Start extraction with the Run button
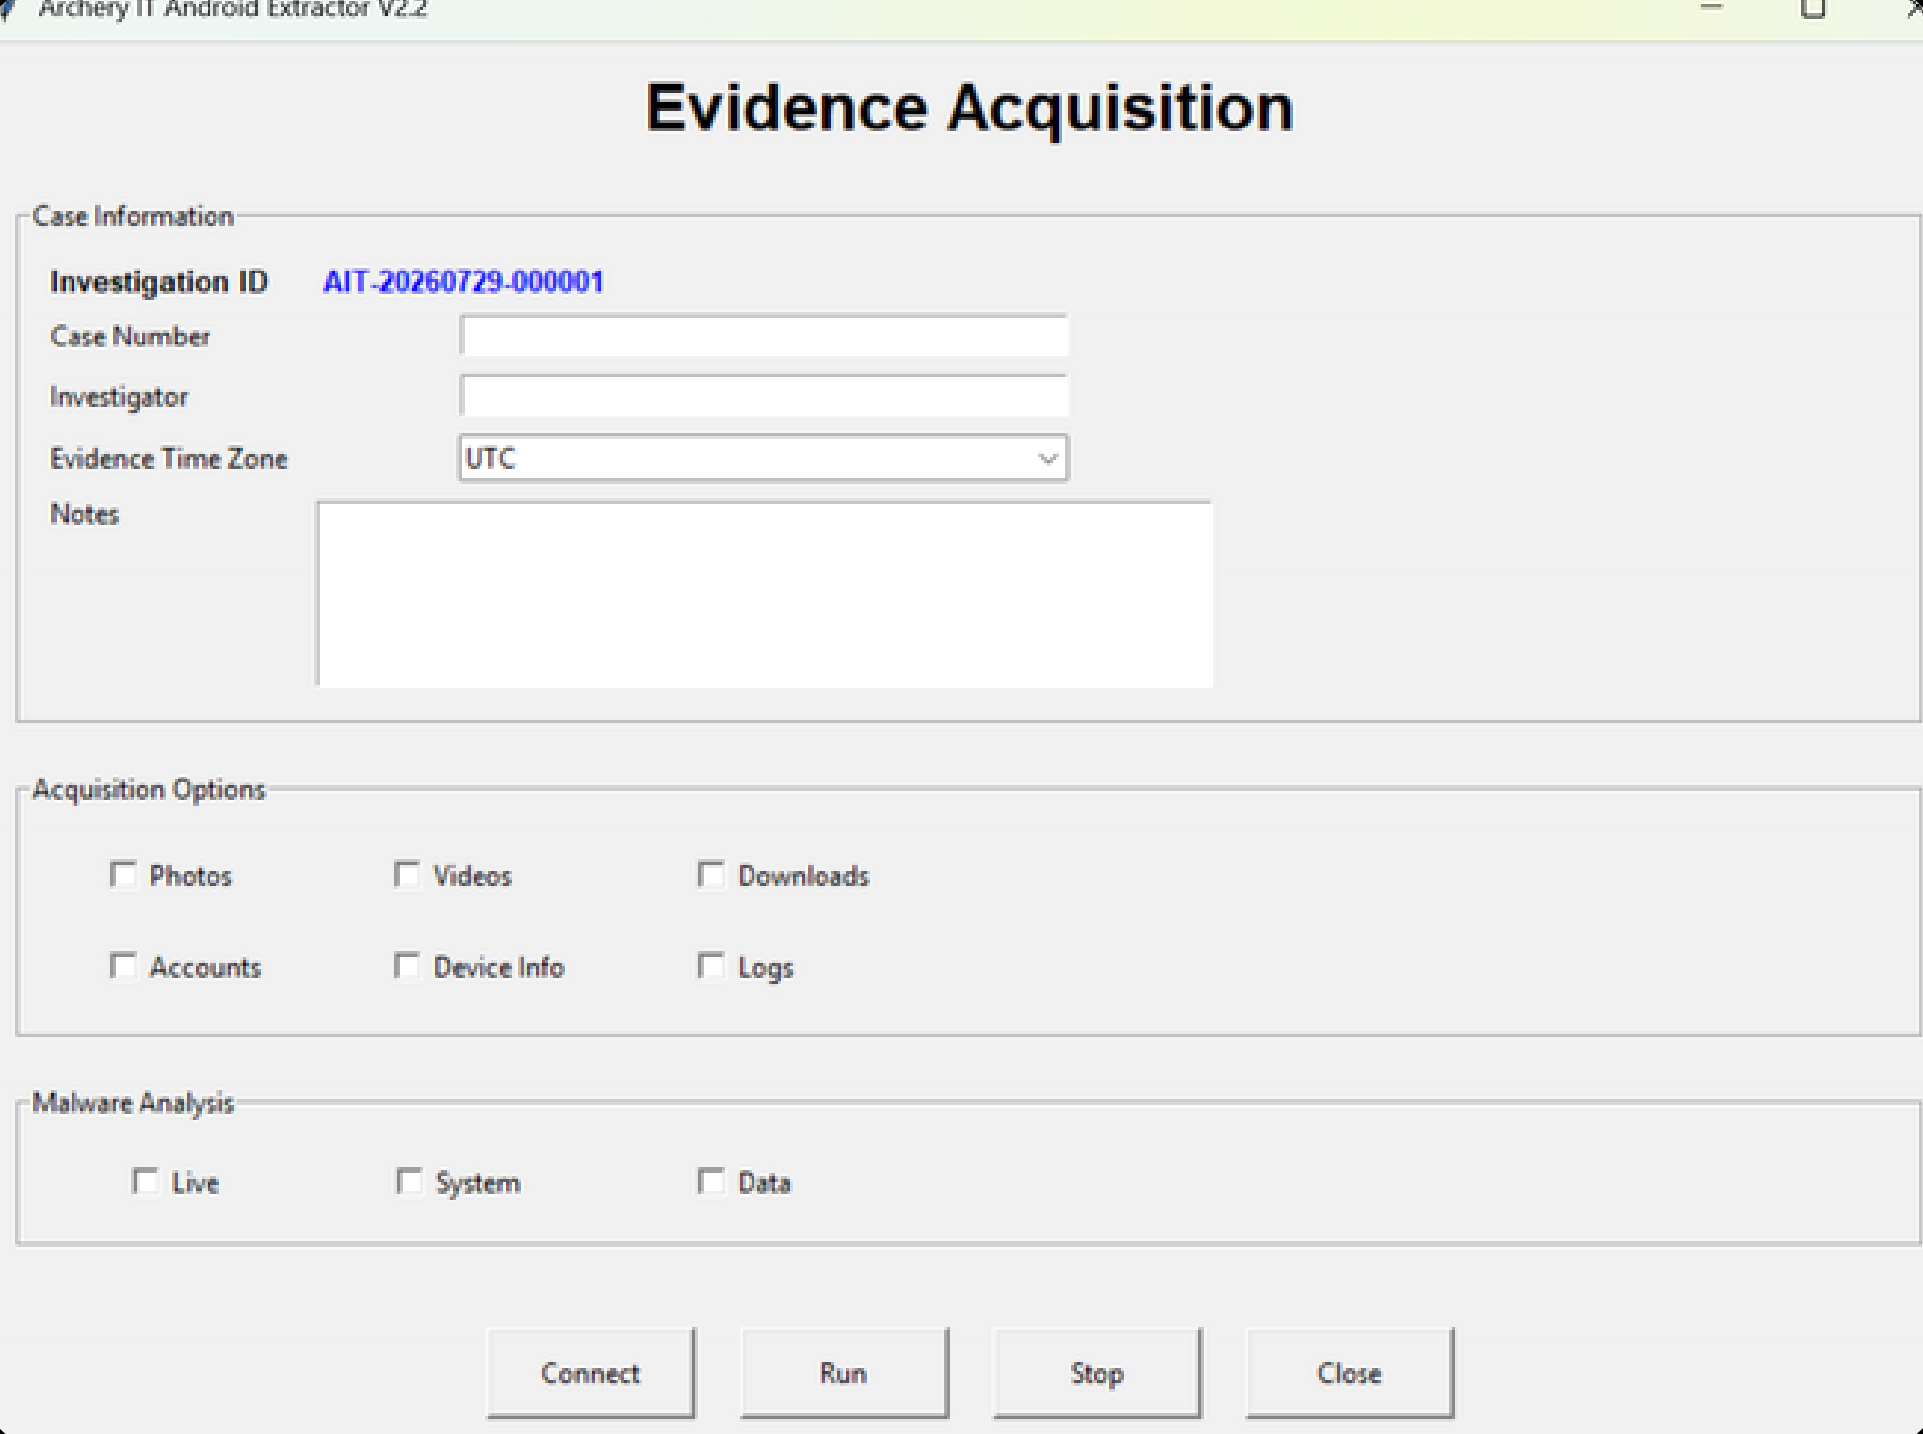 [844, 1373]
